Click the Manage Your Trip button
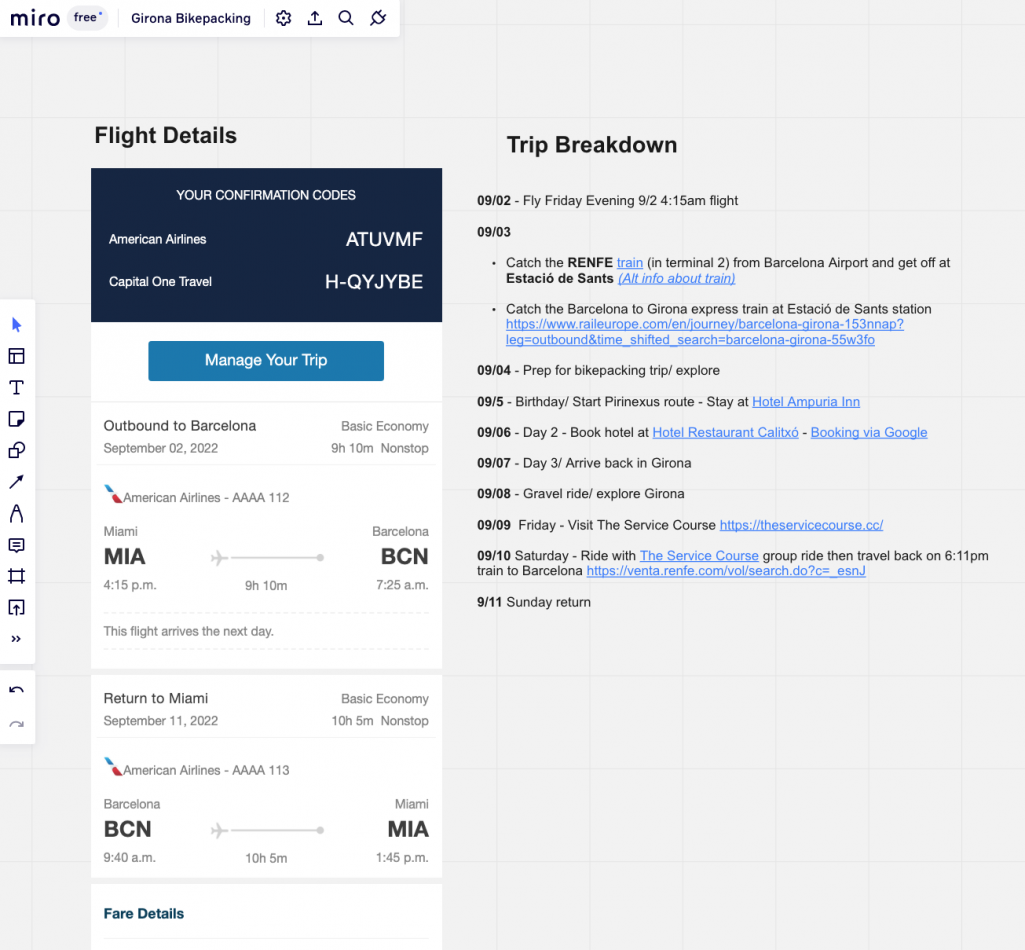 [266, 360]
